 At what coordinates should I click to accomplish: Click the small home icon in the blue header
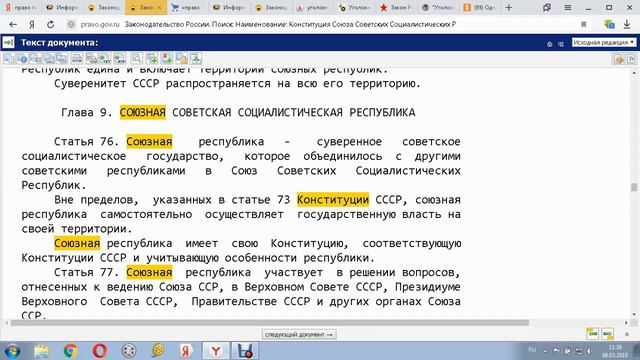(549, 44)
